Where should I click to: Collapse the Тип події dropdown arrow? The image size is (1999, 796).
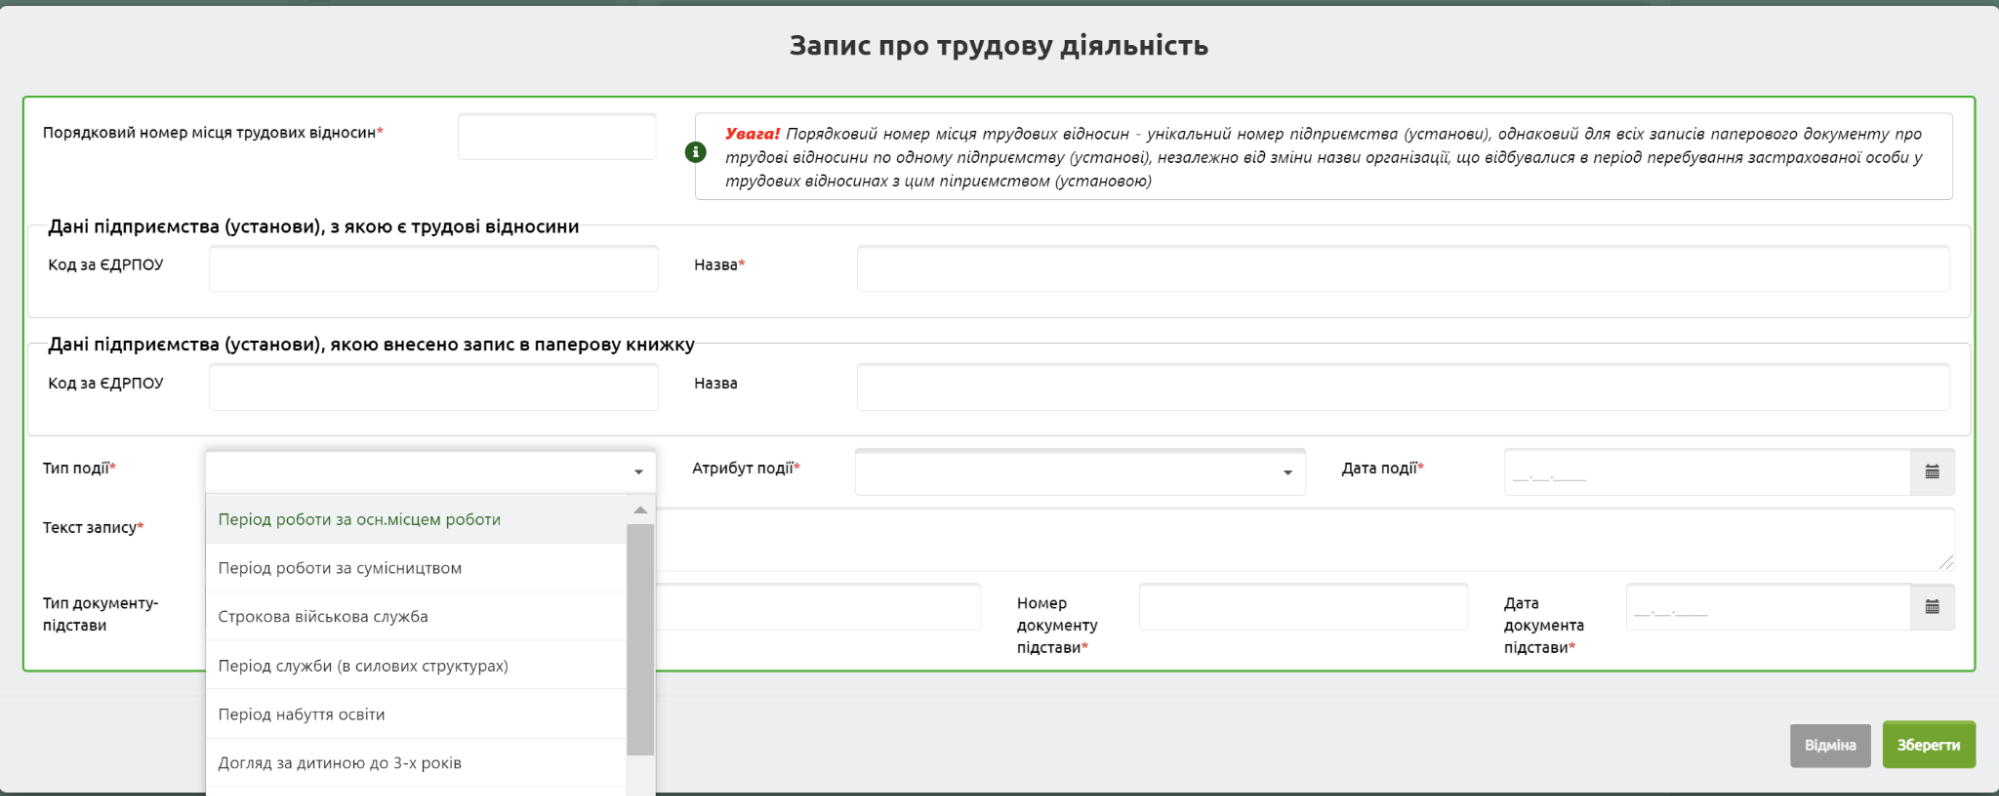[x=638, y=472]
